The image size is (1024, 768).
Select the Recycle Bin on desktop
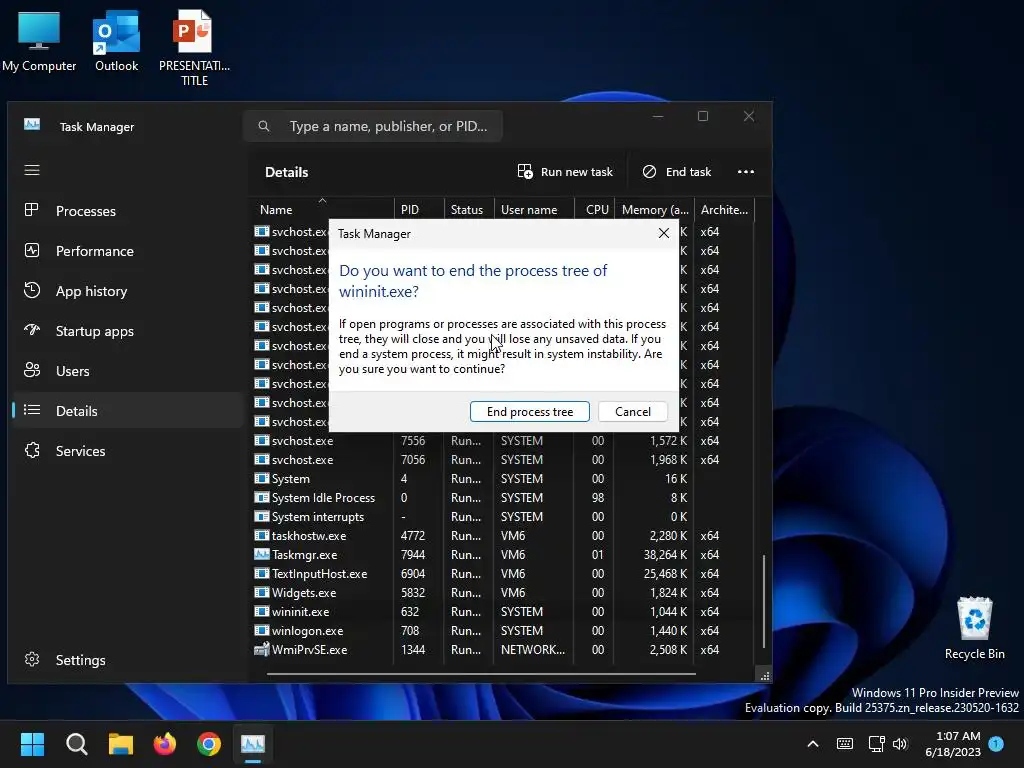pos(974,628)
